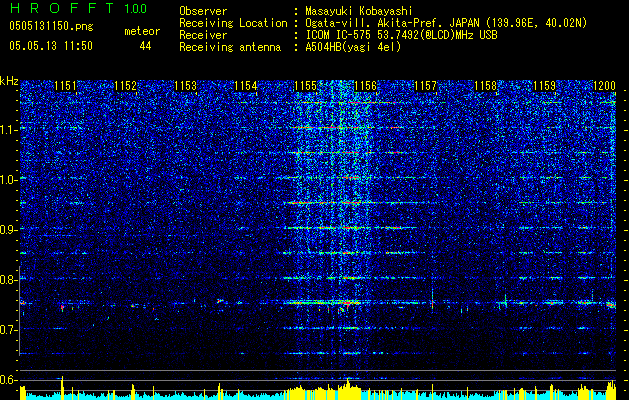The height and width of the screenshot is (400, 629).
Task: Click the 'Observer' field label
Action: point(203,11)
